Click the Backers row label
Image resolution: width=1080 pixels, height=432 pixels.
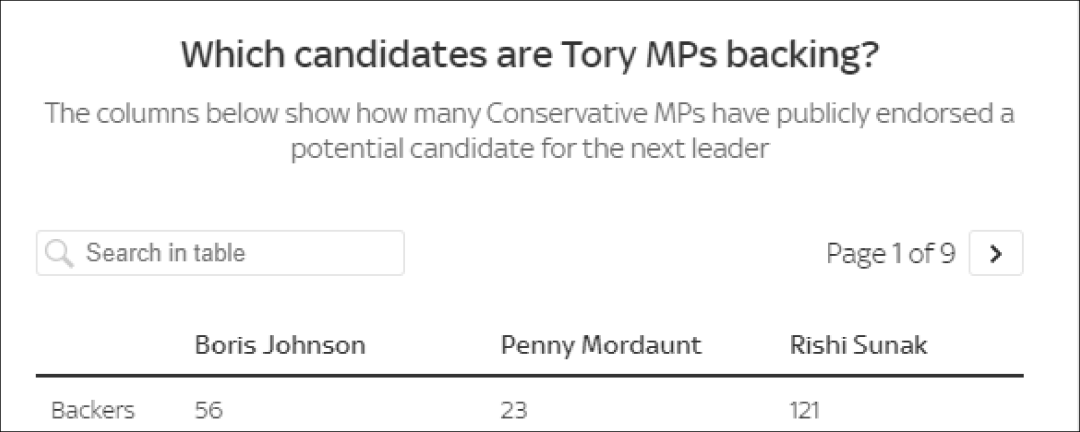click(93, 411)
